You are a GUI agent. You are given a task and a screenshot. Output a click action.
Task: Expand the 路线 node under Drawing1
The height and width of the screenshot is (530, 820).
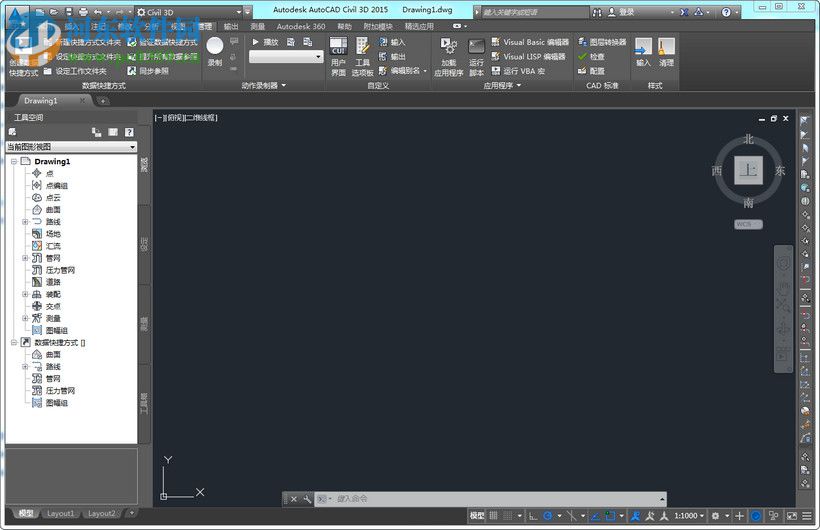coord(25,222)
